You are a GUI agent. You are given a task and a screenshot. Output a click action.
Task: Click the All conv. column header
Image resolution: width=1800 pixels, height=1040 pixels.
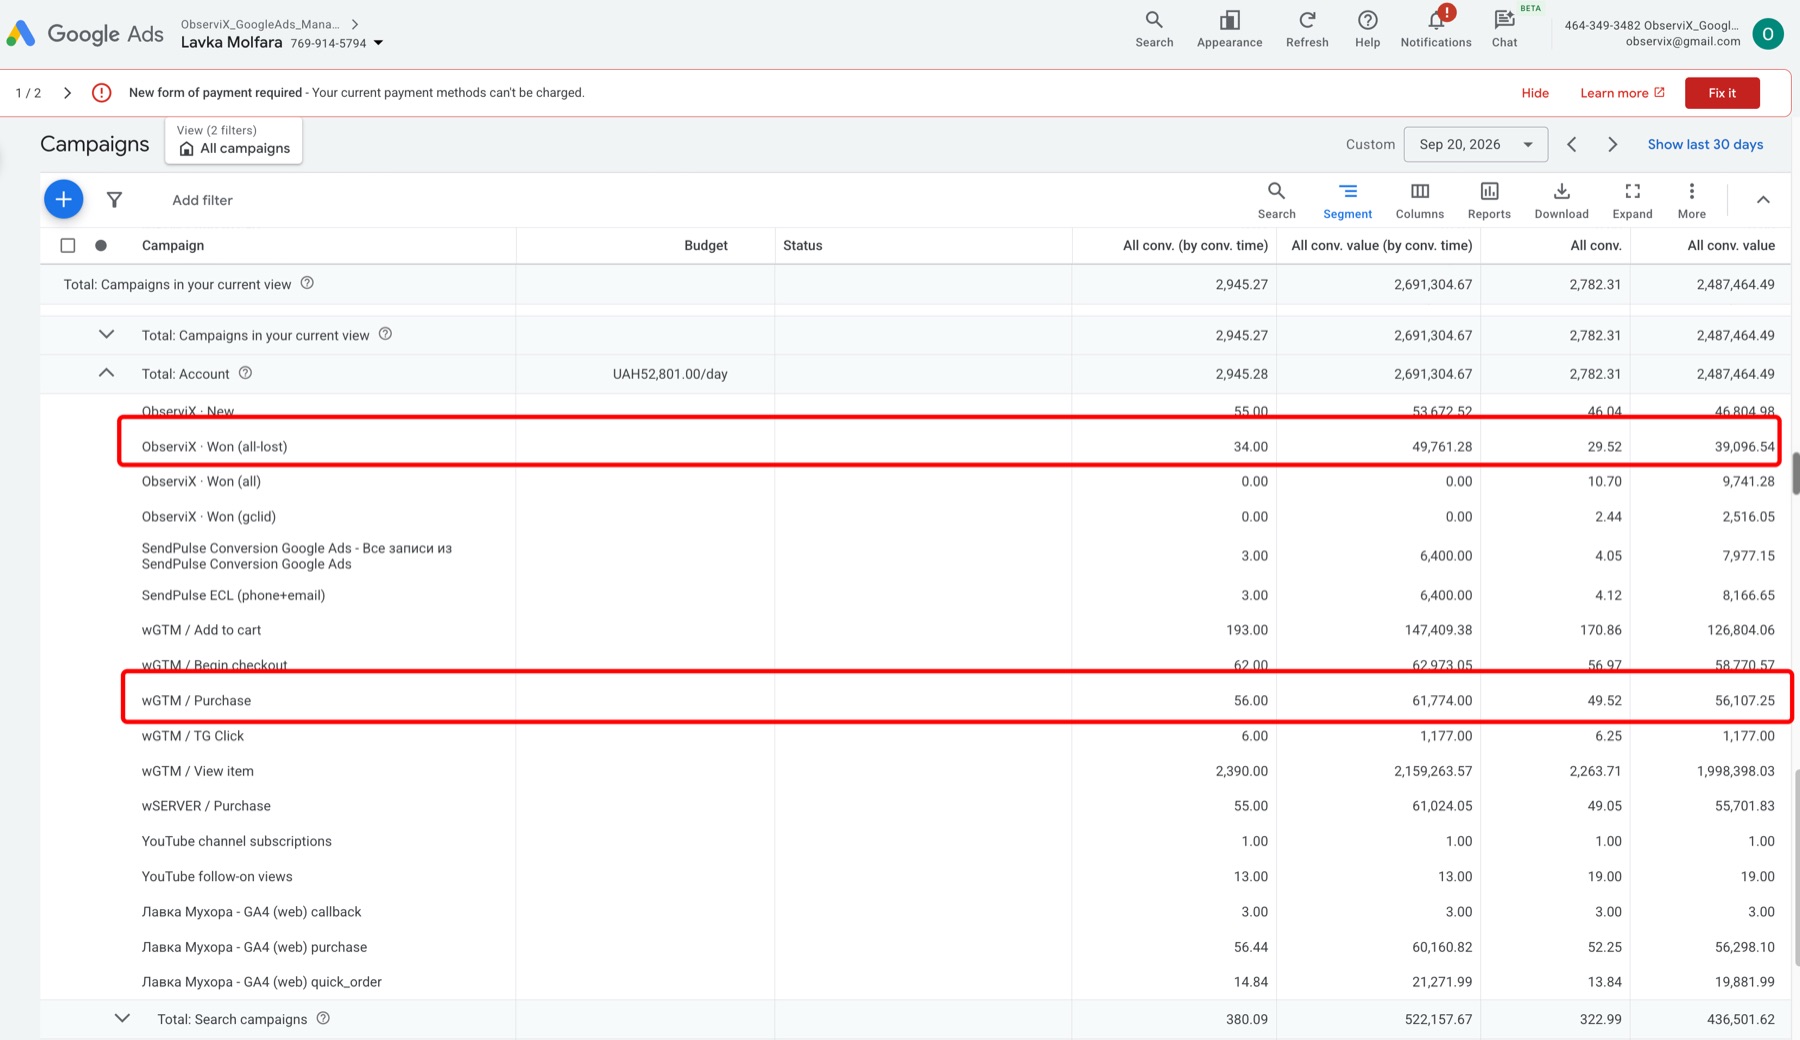pyautogui.click(x=1595, y=245)
